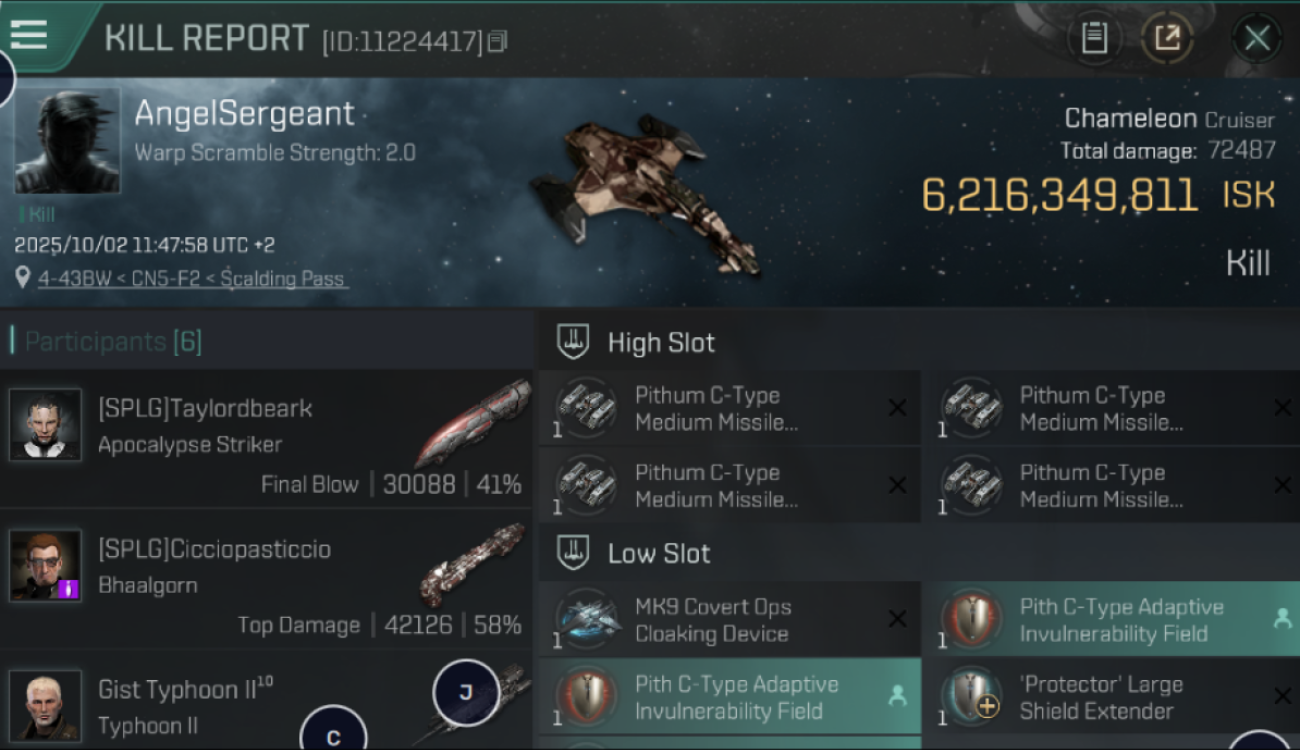Open AngelSergeant's character portrait
1300x750 pixels.
67,141
